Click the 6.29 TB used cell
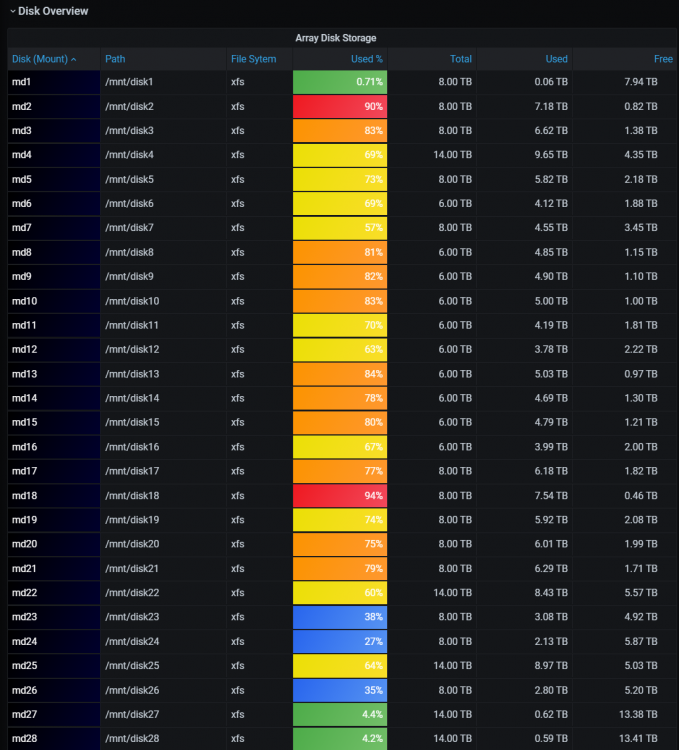Image resolution: width=679 pixels, height=750 pixels. (525, 569)
